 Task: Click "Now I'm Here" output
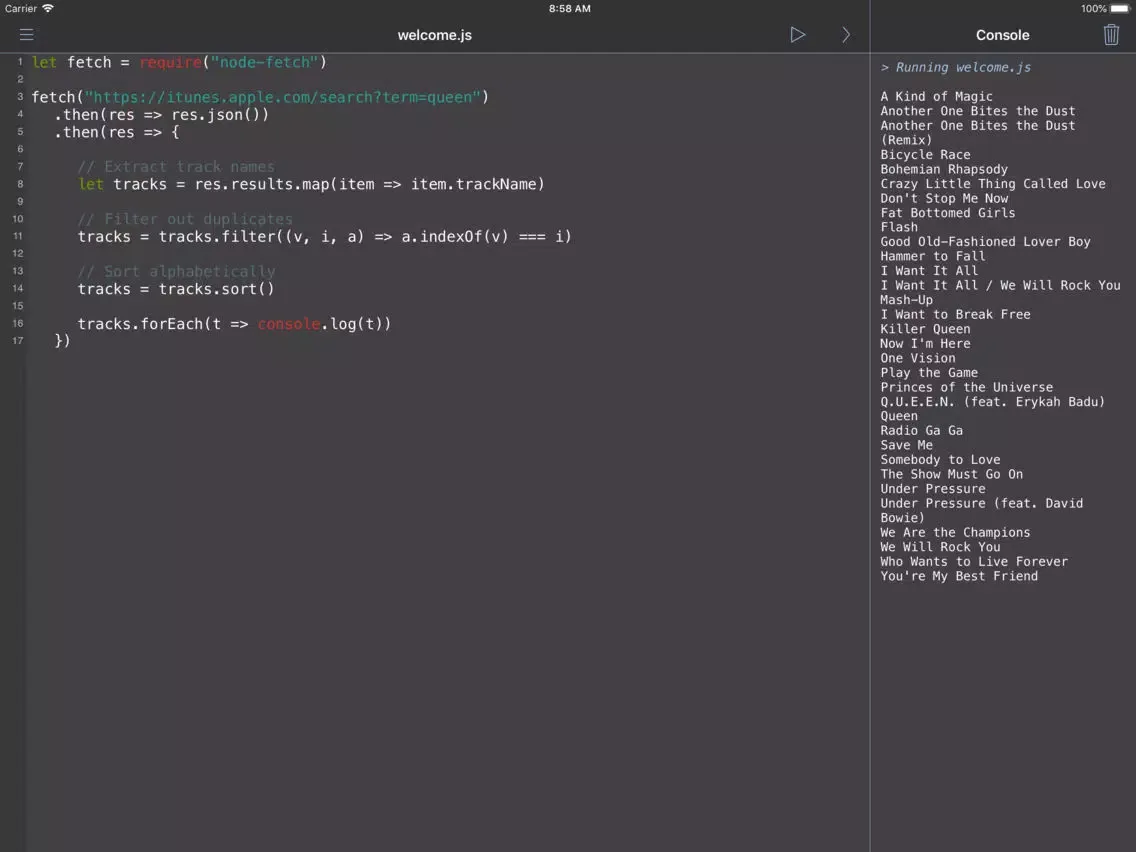click(925, 343)
